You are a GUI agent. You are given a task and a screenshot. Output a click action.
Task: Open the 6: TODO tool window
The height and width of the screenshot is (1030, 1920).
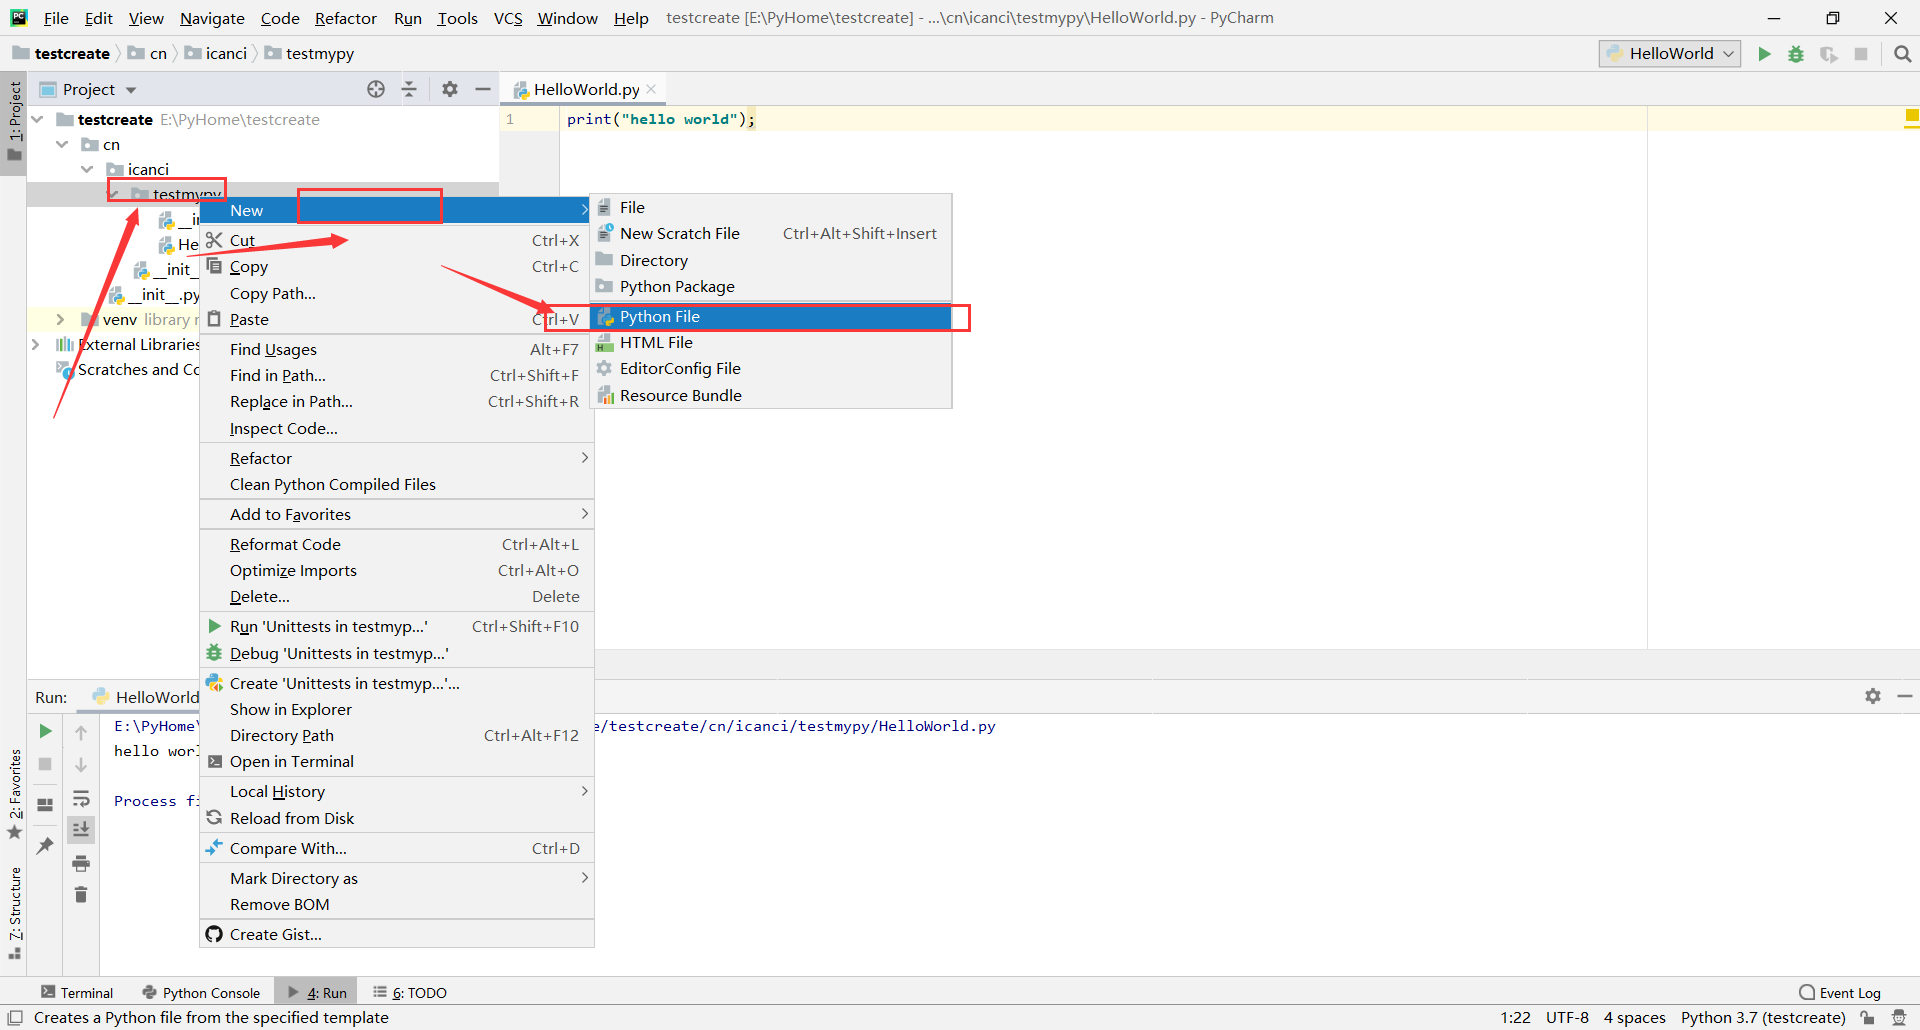point(410,992)
